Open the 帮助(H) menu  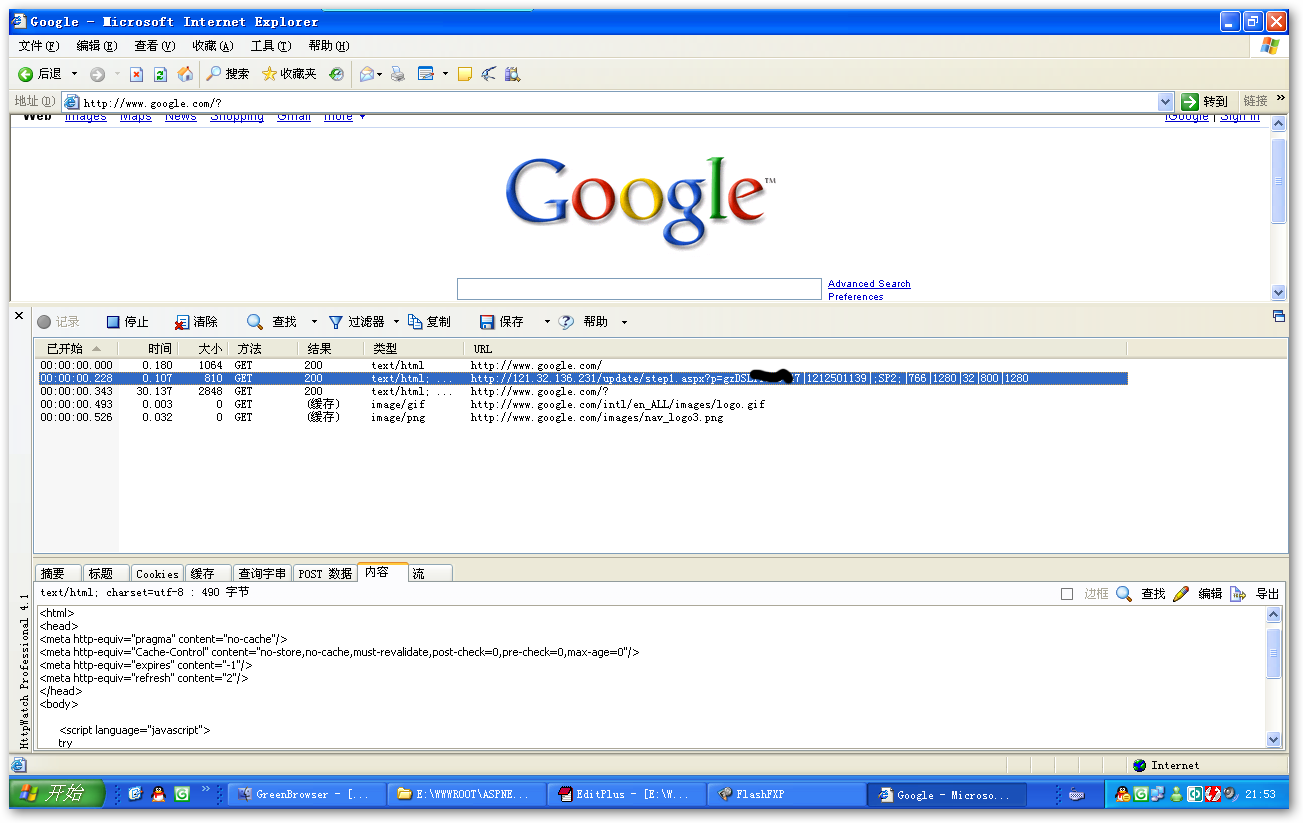pyautogui.click(x=329, y=46)
